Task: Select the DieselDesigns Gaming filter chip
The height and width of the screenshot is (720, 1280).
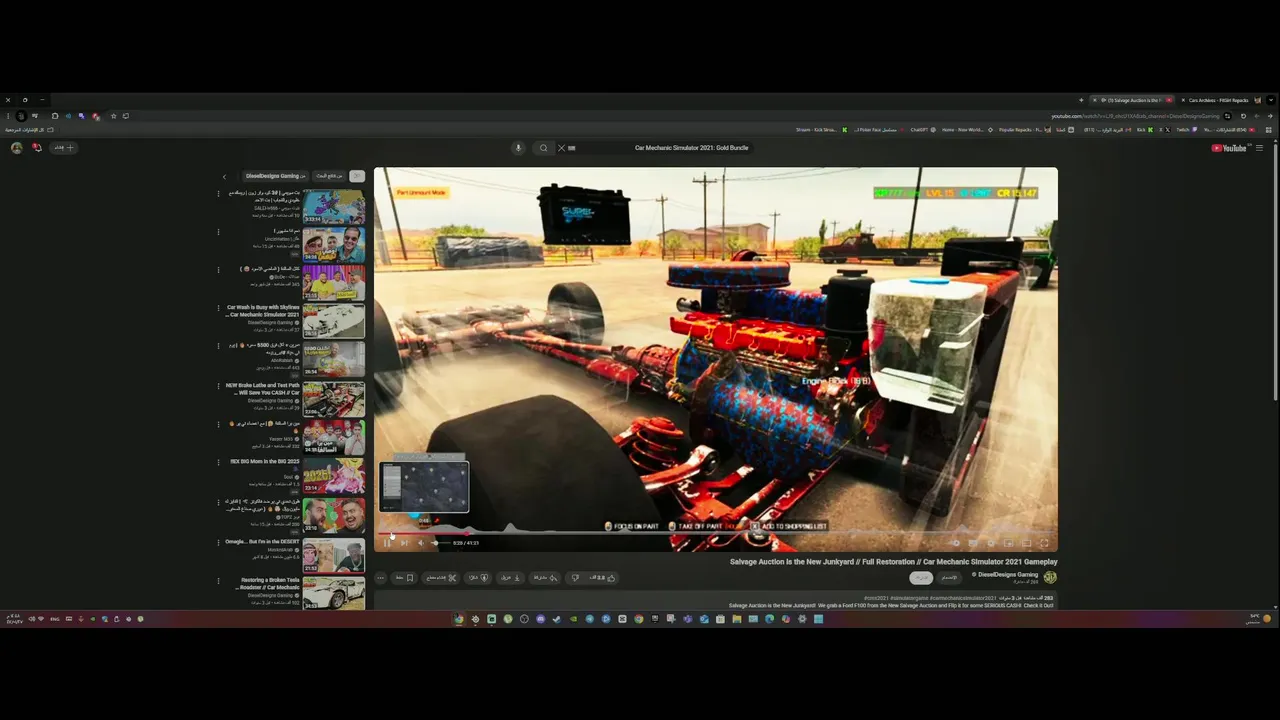Action: tap(275, 176)
